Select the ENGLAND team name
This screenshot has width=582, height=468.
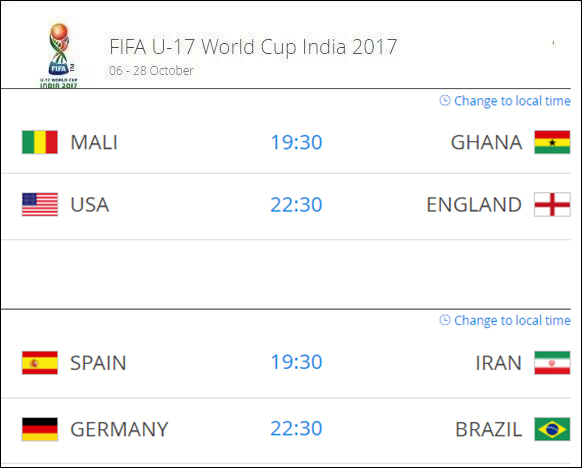[474, 205]
